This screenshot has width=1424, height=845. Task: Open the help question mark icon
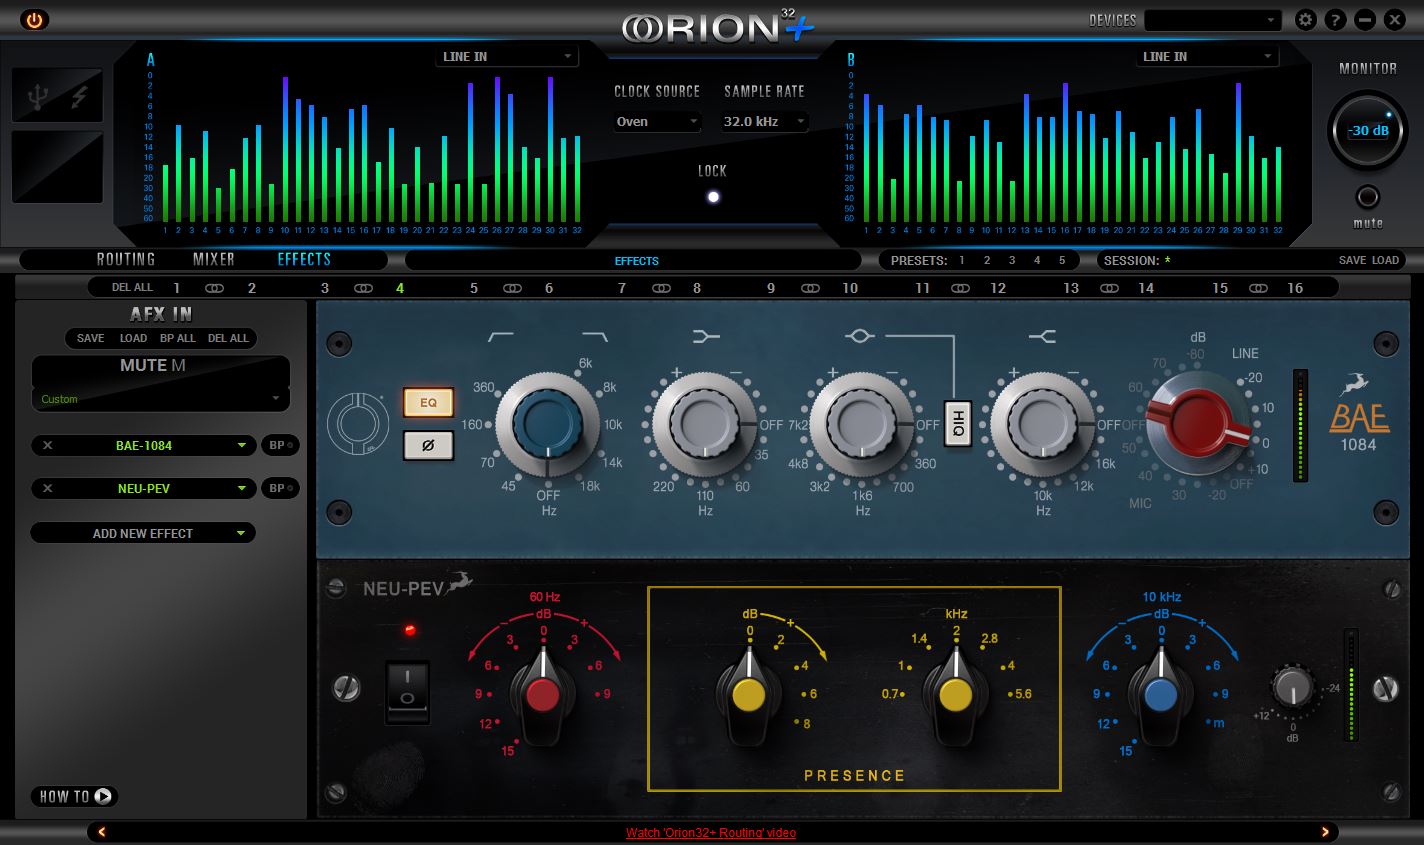(1335, 19)
